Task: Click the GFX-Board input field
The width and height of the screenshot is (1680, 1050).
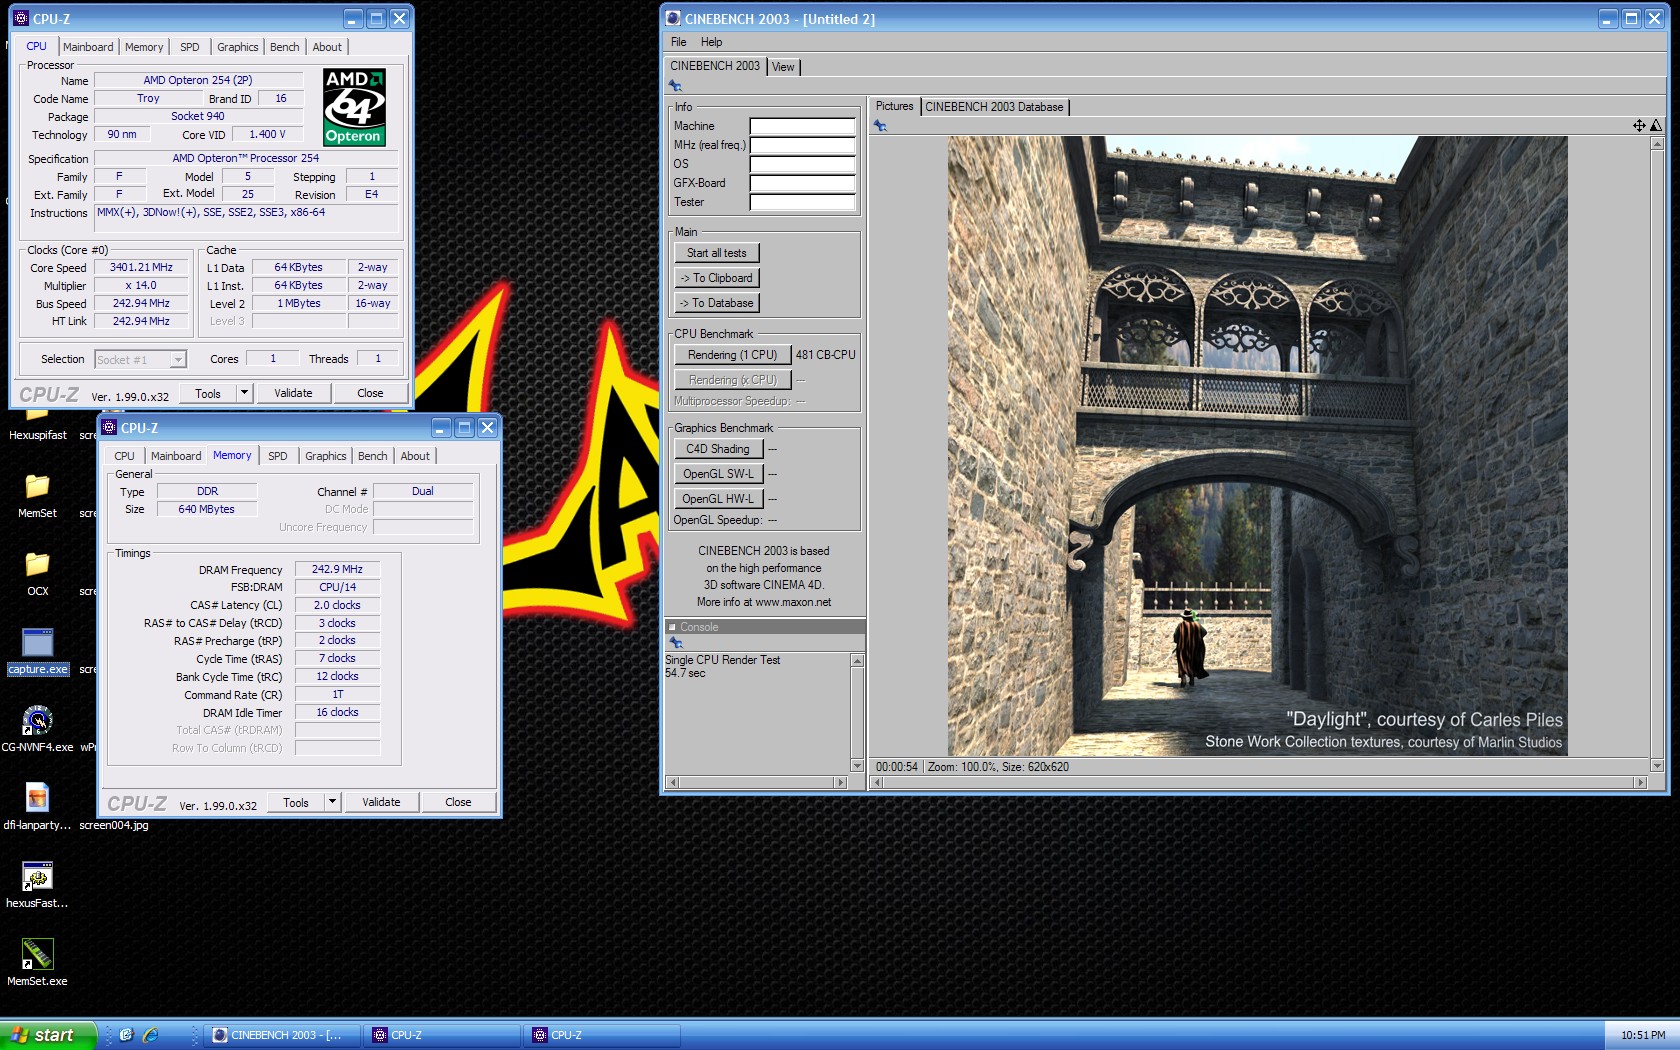Action: (803, 183)
